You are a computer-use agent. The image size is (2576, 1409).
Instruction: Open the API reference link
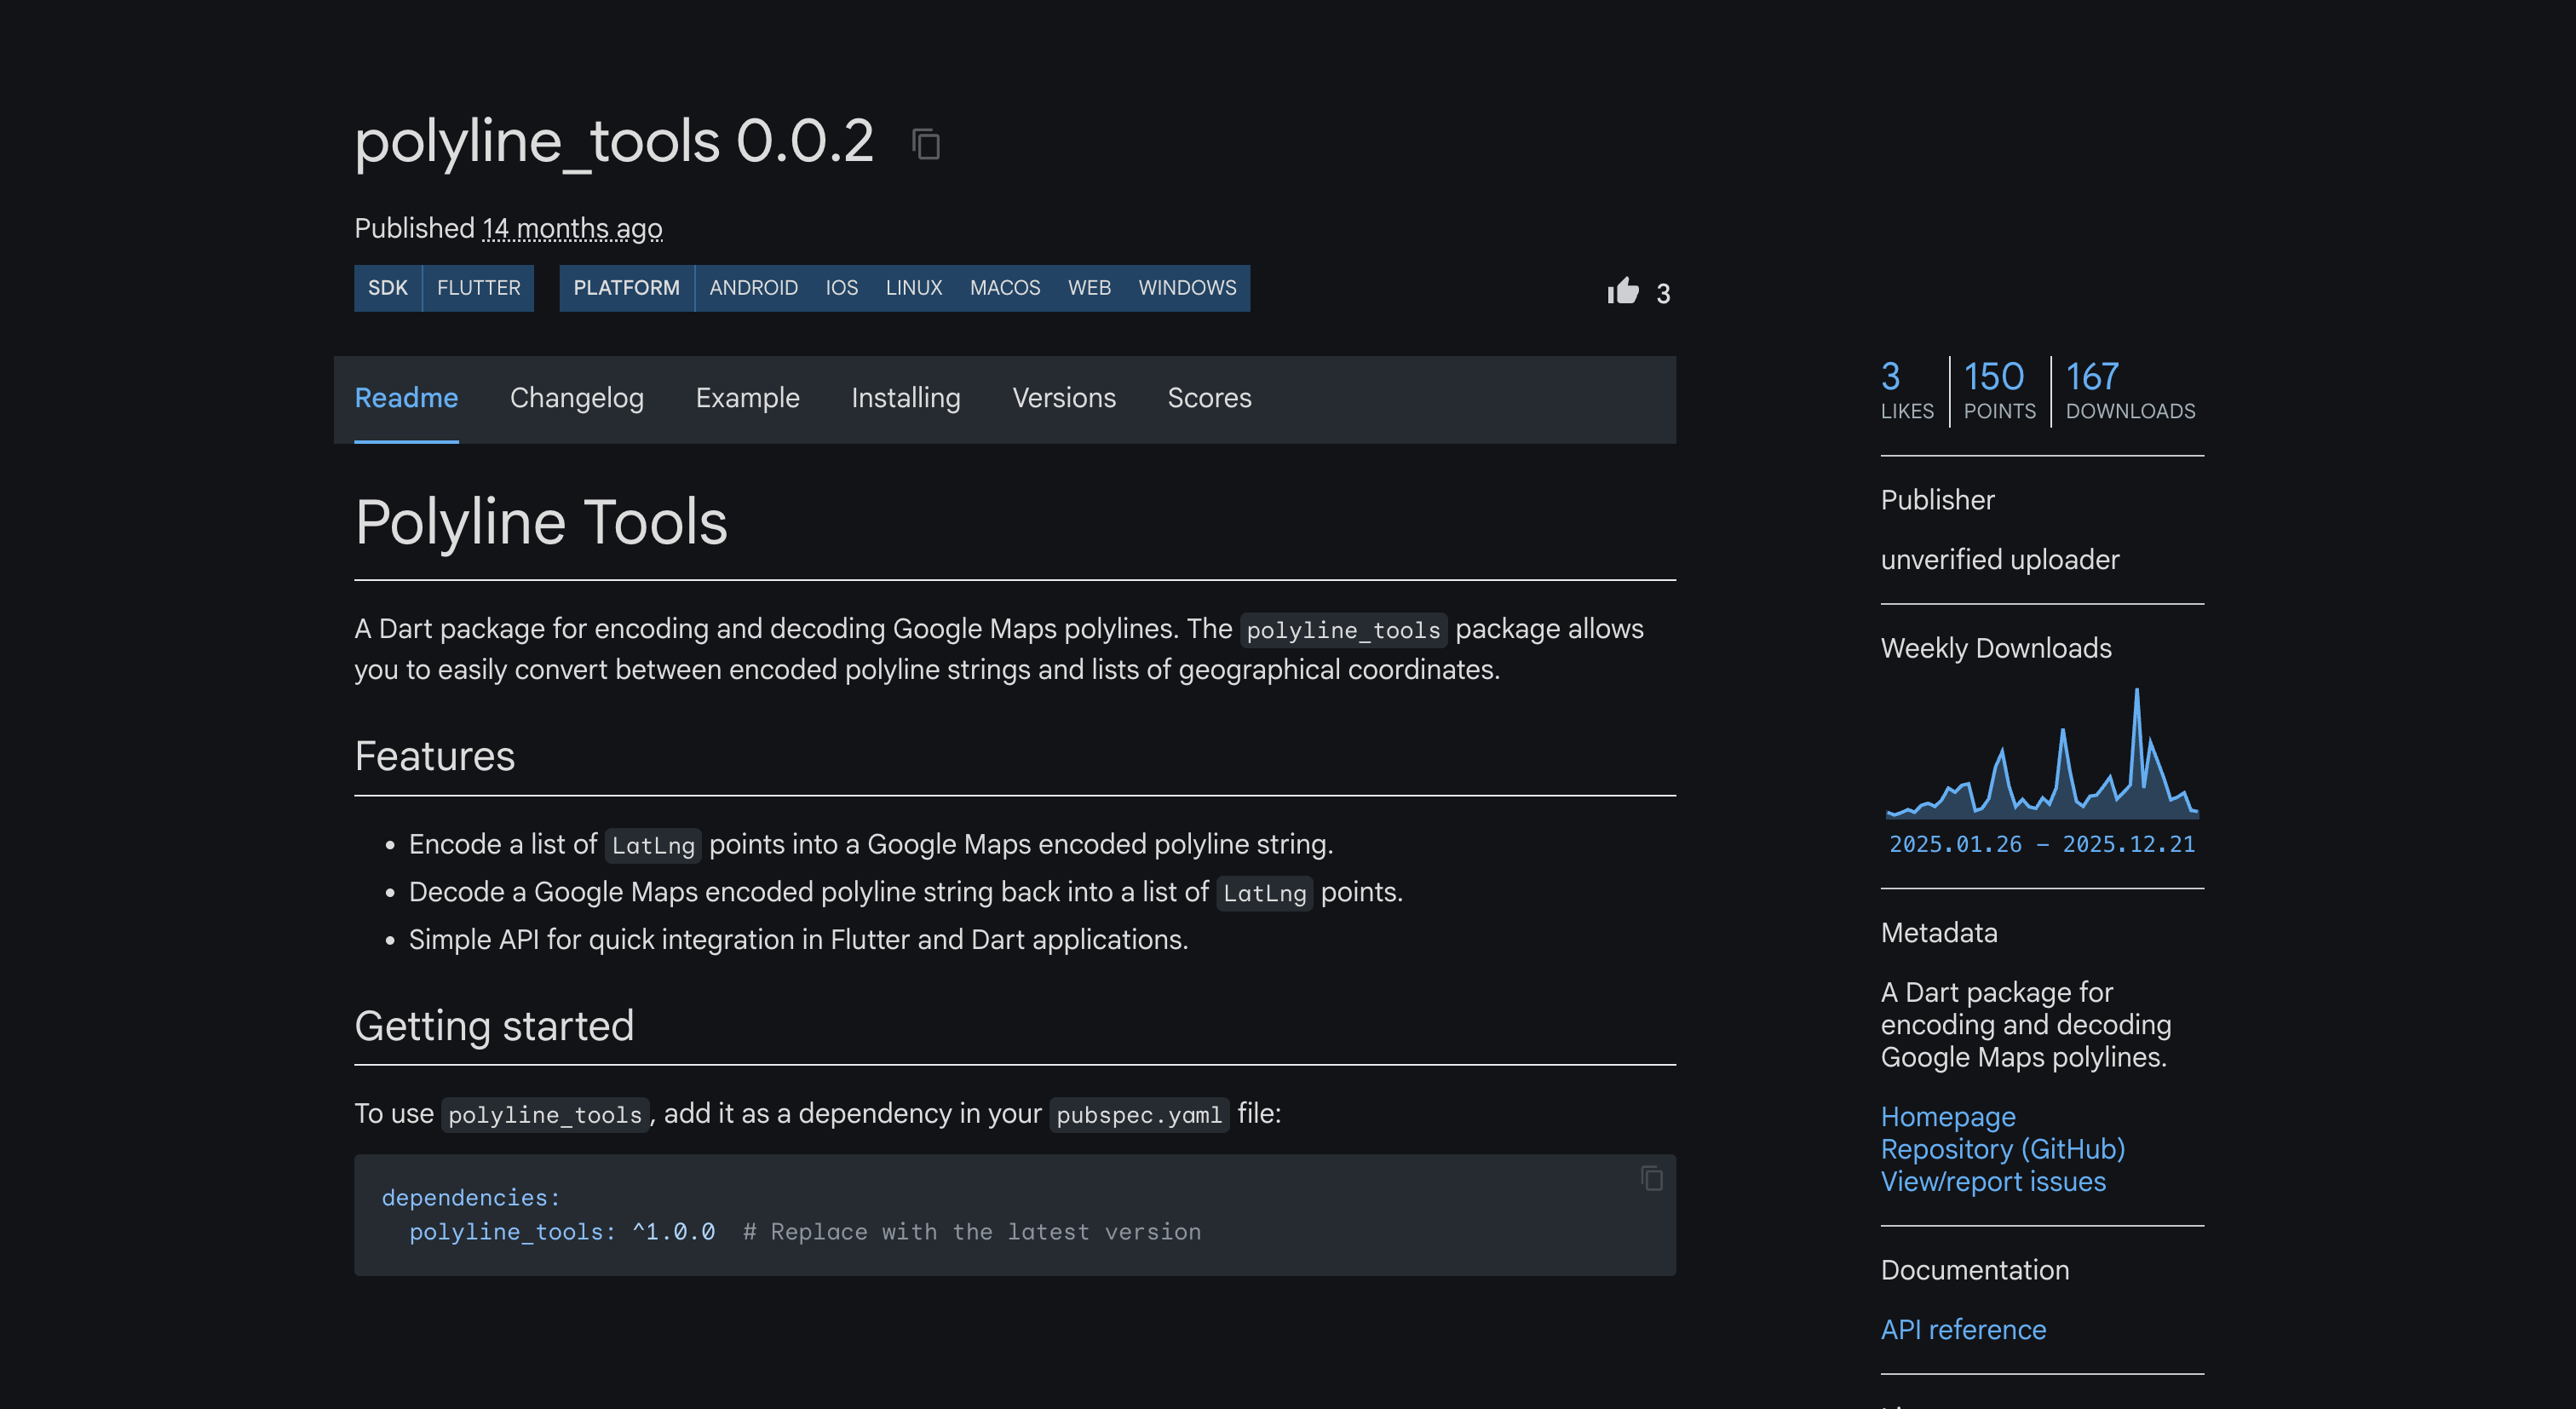(1962, 1329)
